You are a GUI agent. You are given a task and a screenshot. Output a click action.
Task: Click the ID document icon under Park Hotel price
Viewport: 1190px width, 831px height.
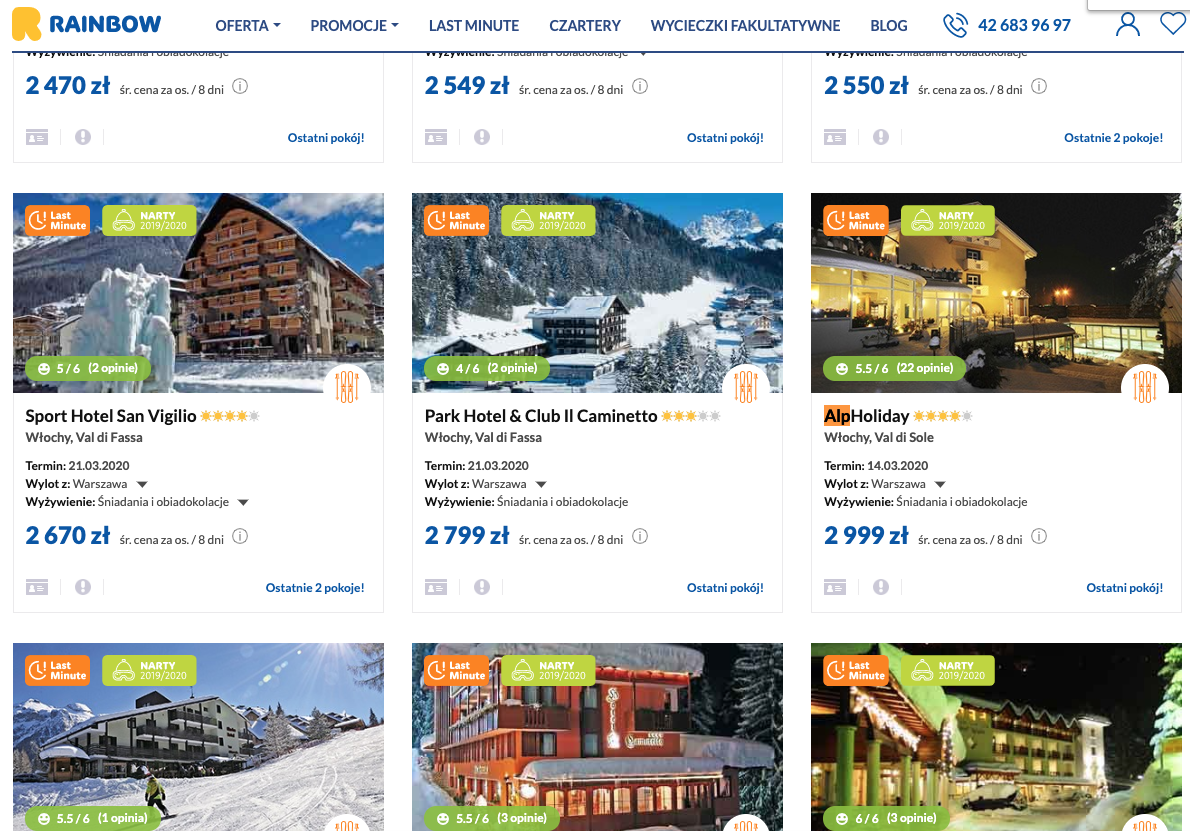tap(436, 587)
